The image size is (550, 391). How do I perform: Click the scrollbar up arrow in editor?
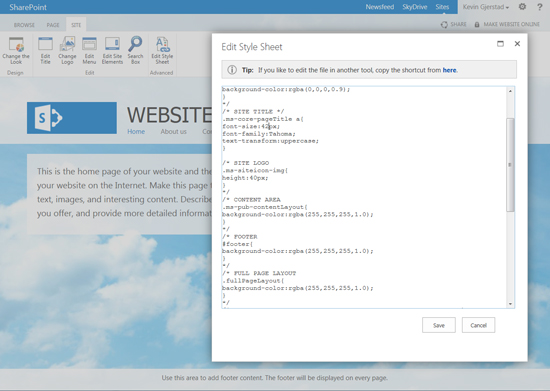[x=510, y=91]
